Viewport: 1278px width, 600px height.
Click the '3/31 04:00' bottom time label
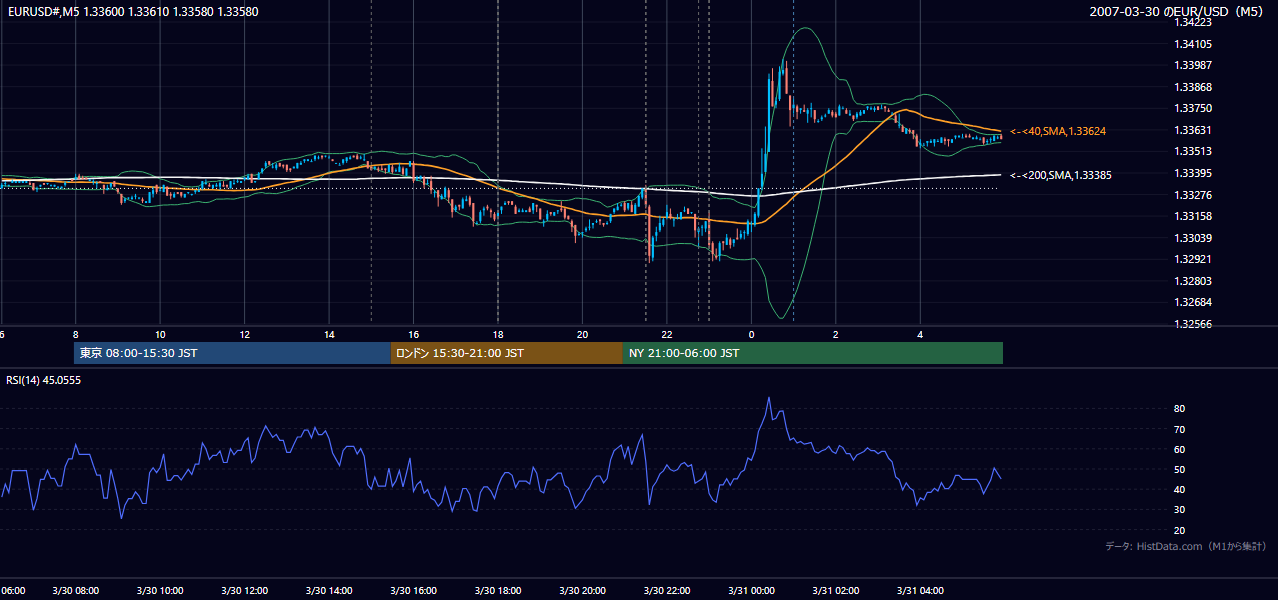[x=920, y=591]
